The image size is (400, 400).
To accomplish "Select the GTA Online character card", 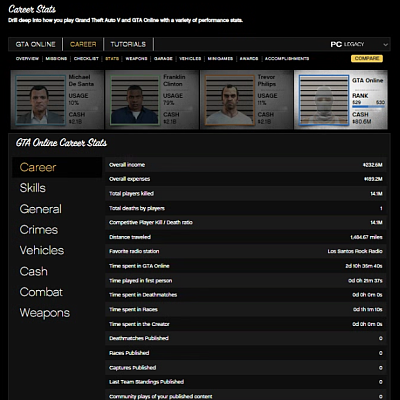I will click(341, 100).
